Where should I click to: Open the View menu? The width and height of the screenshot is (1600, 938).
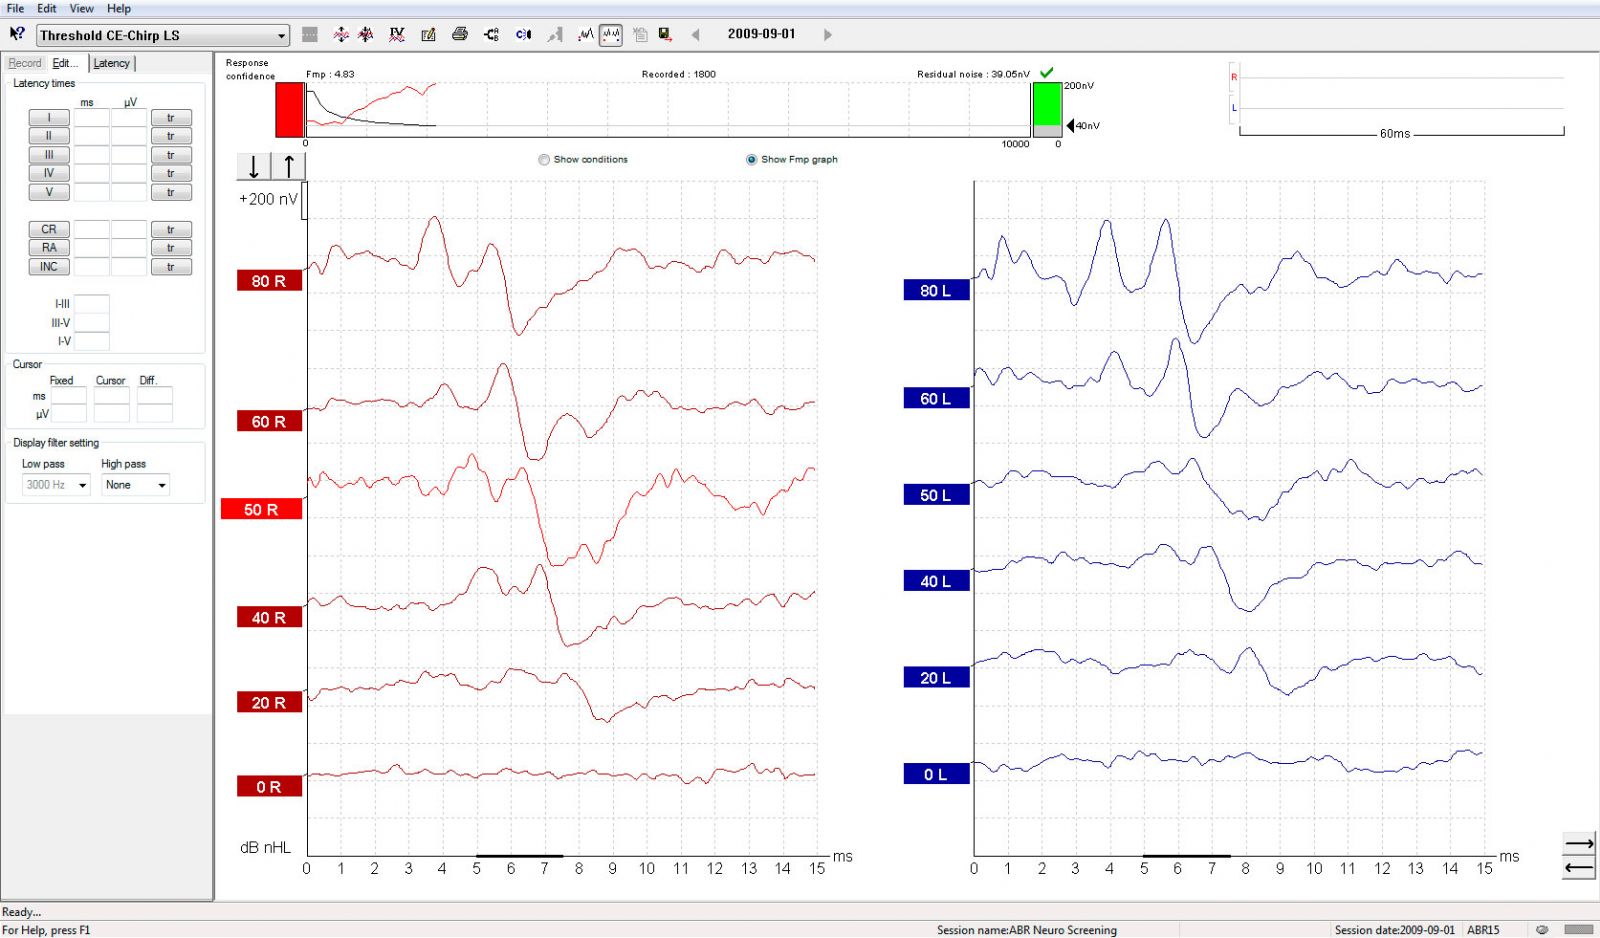[x=80, y=8]
